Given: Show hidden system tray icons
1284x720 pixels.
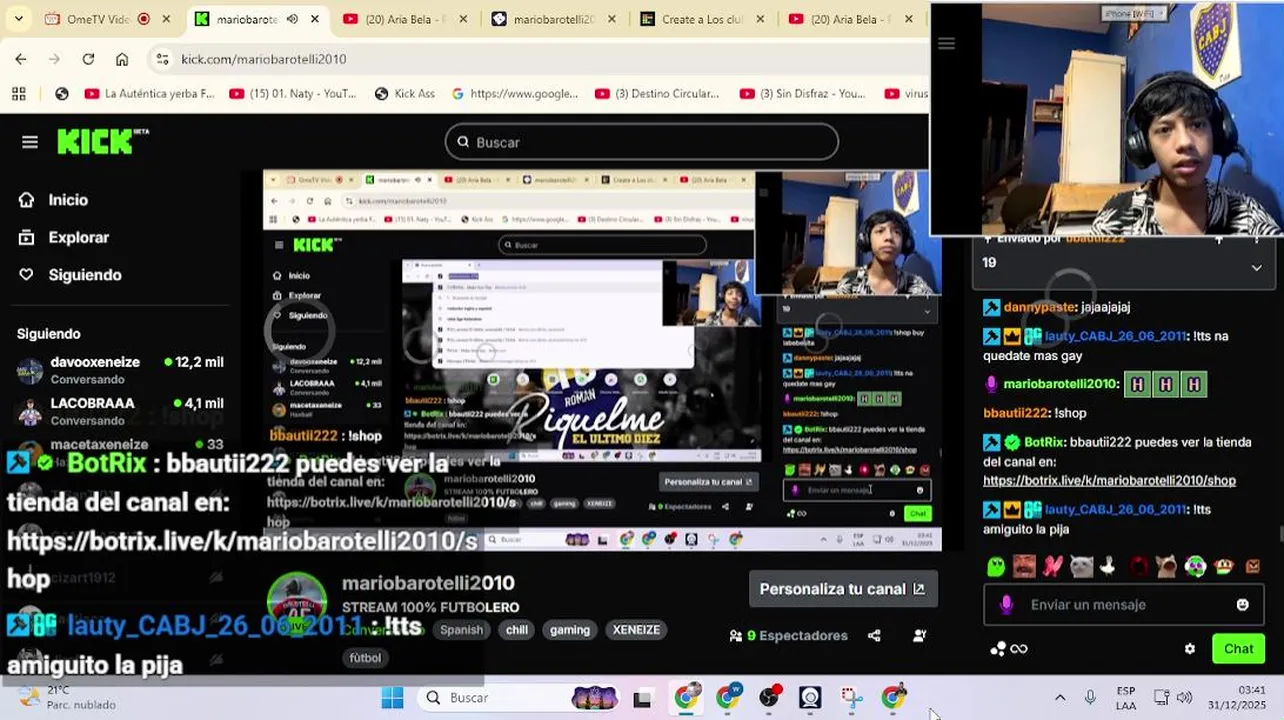Looking at the screenshot, I should point(1060,697).
